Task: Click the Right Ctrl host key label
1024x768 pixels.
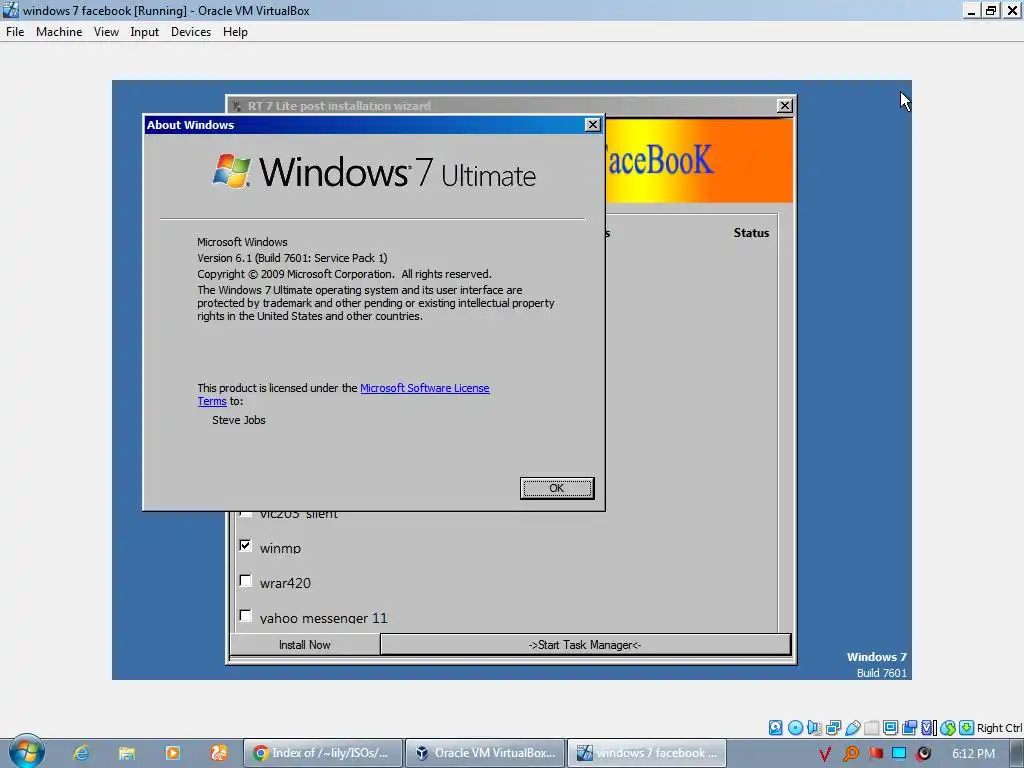Action: click(x=999, y=728)
